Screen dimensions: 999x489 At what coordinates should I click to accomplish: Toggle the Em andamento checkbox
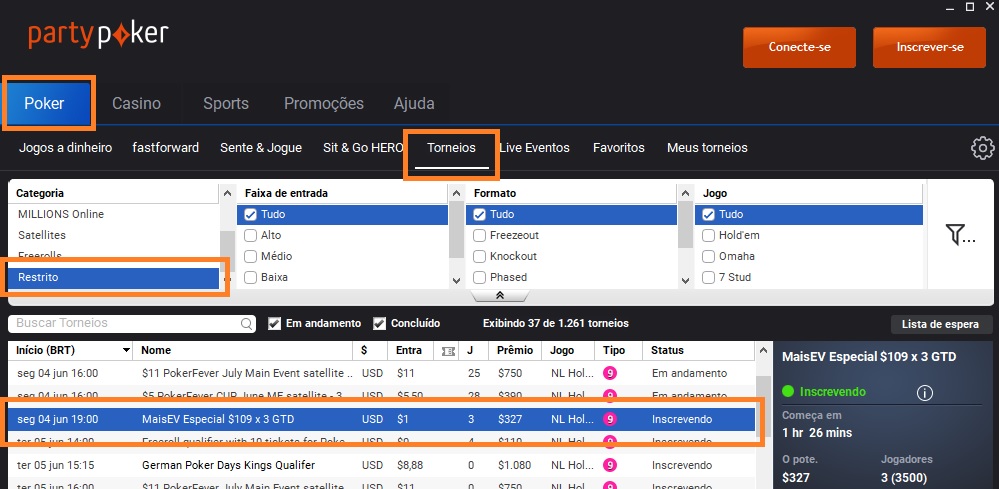[x=274, y=323]
